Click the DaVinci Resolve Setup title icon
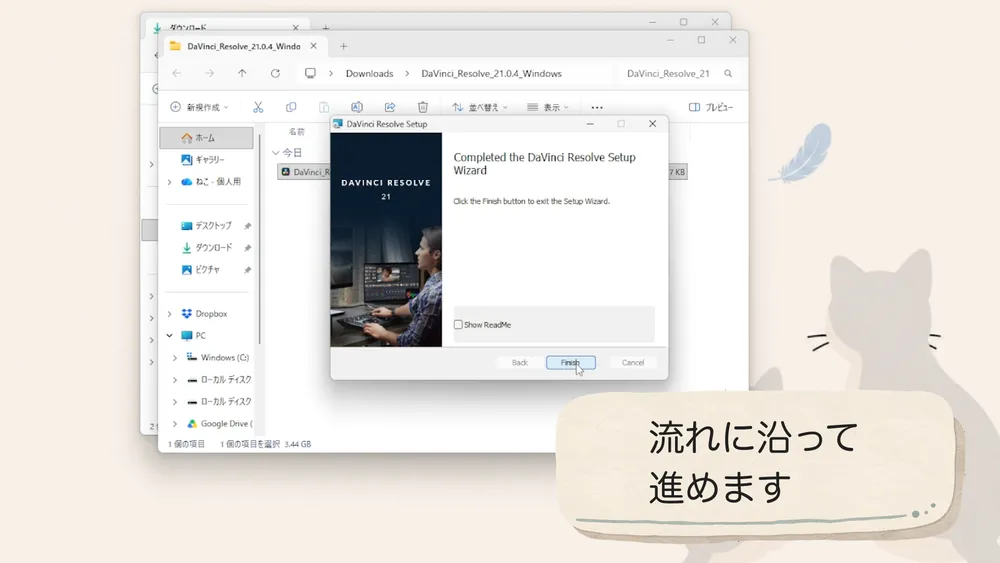The image size is (1000, 563). 338,124
